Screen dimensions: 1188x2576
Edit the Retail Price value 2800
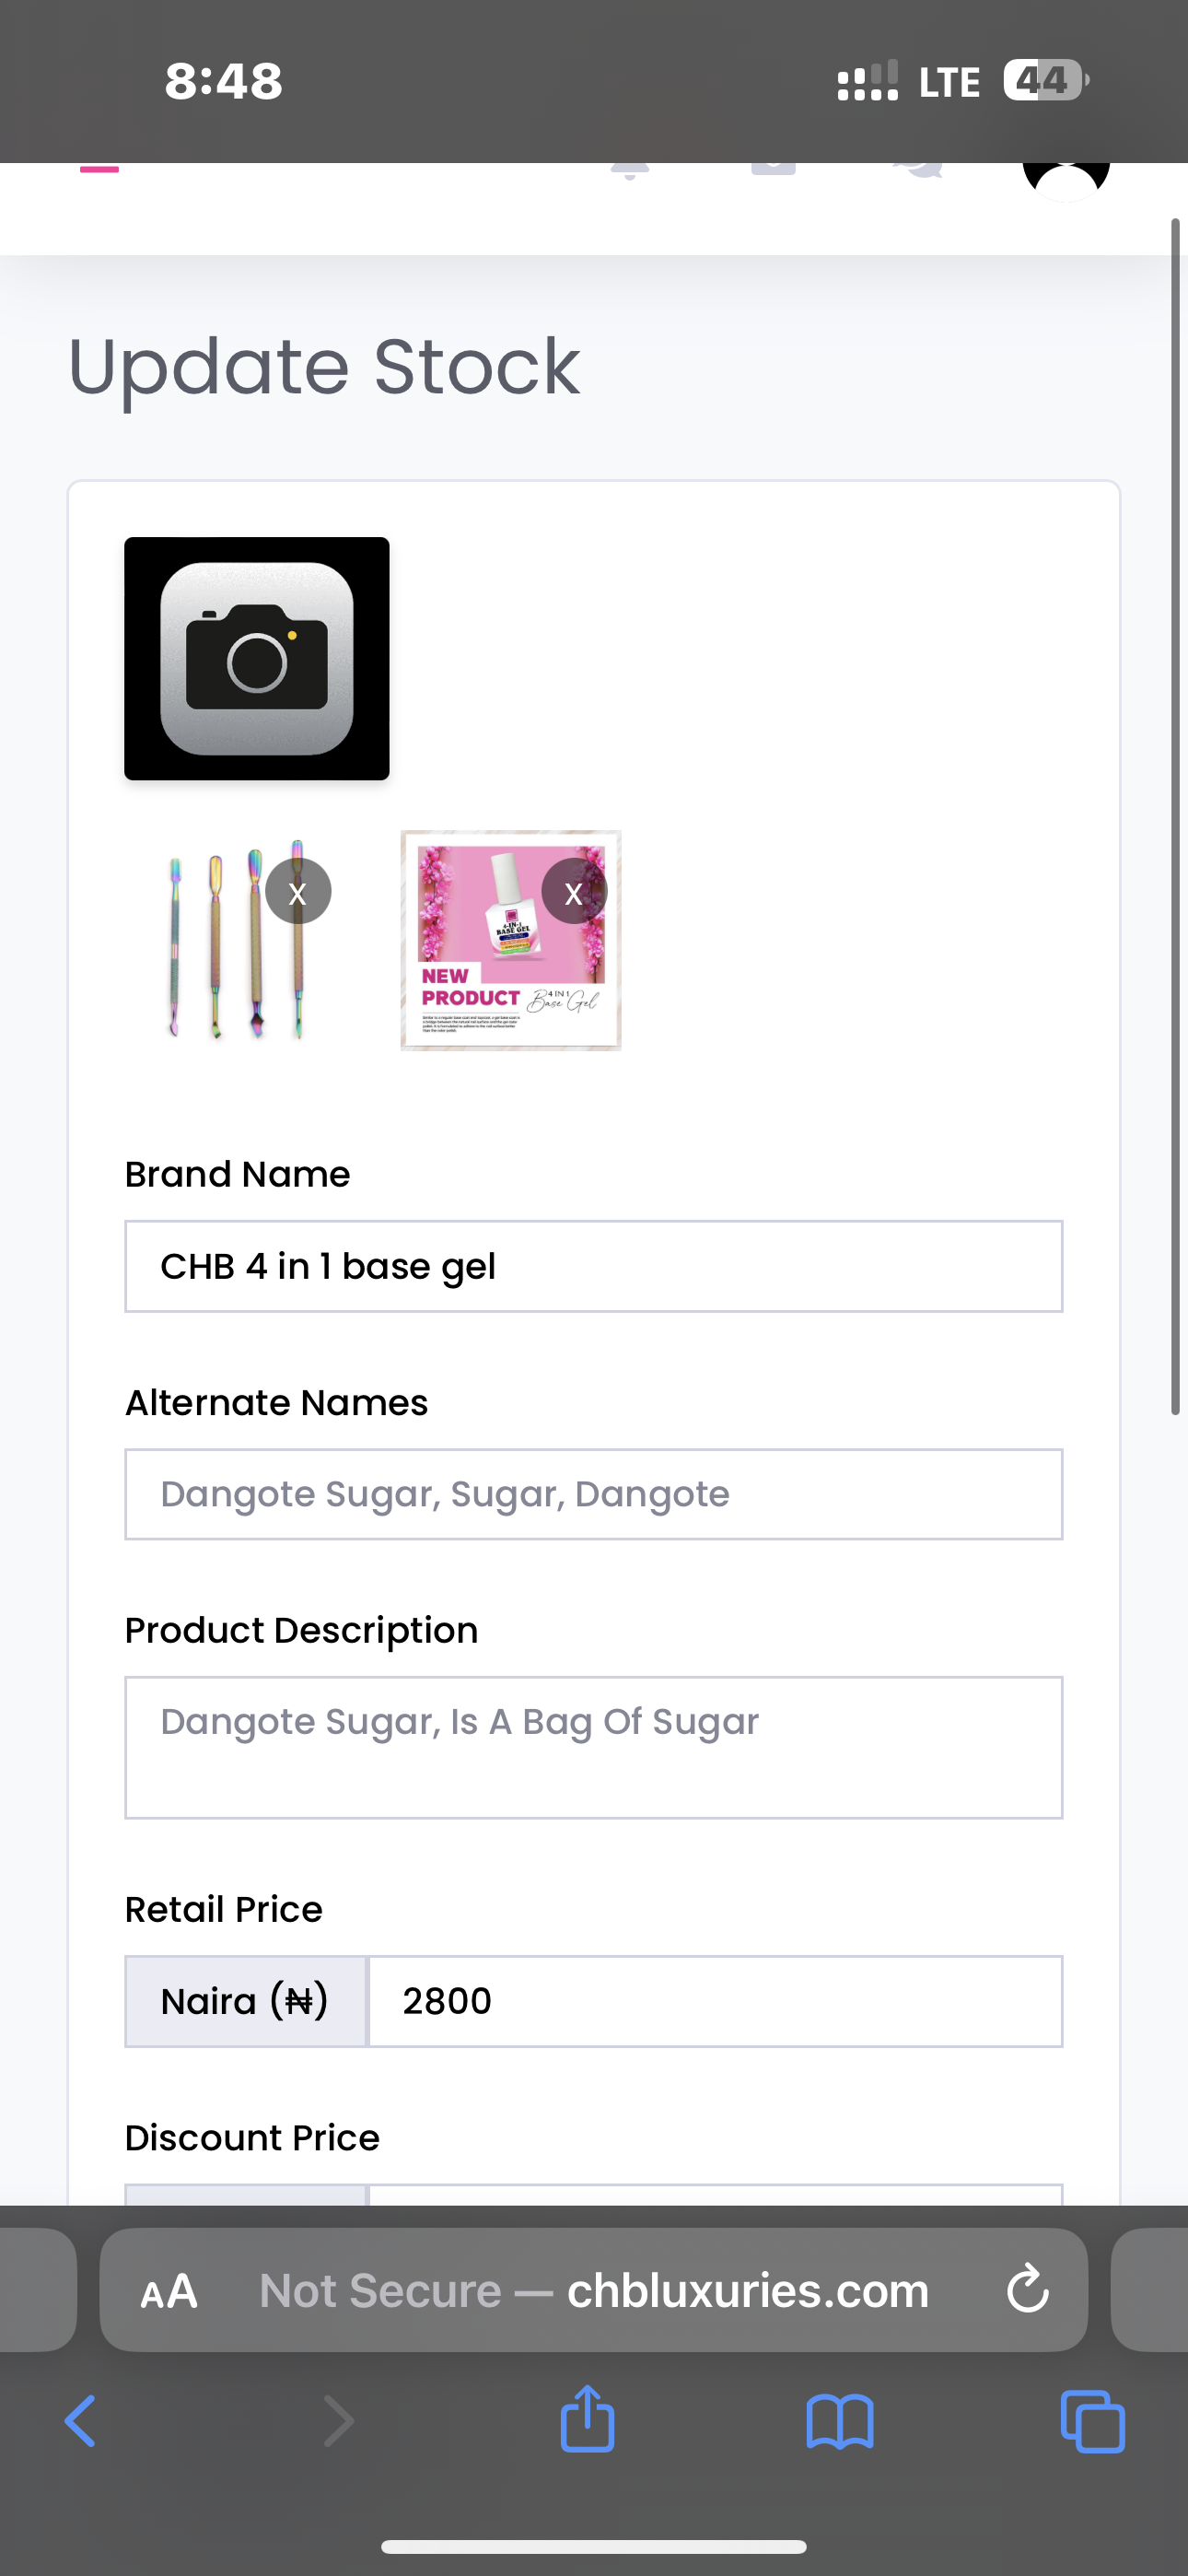(x=714, y=2001)
